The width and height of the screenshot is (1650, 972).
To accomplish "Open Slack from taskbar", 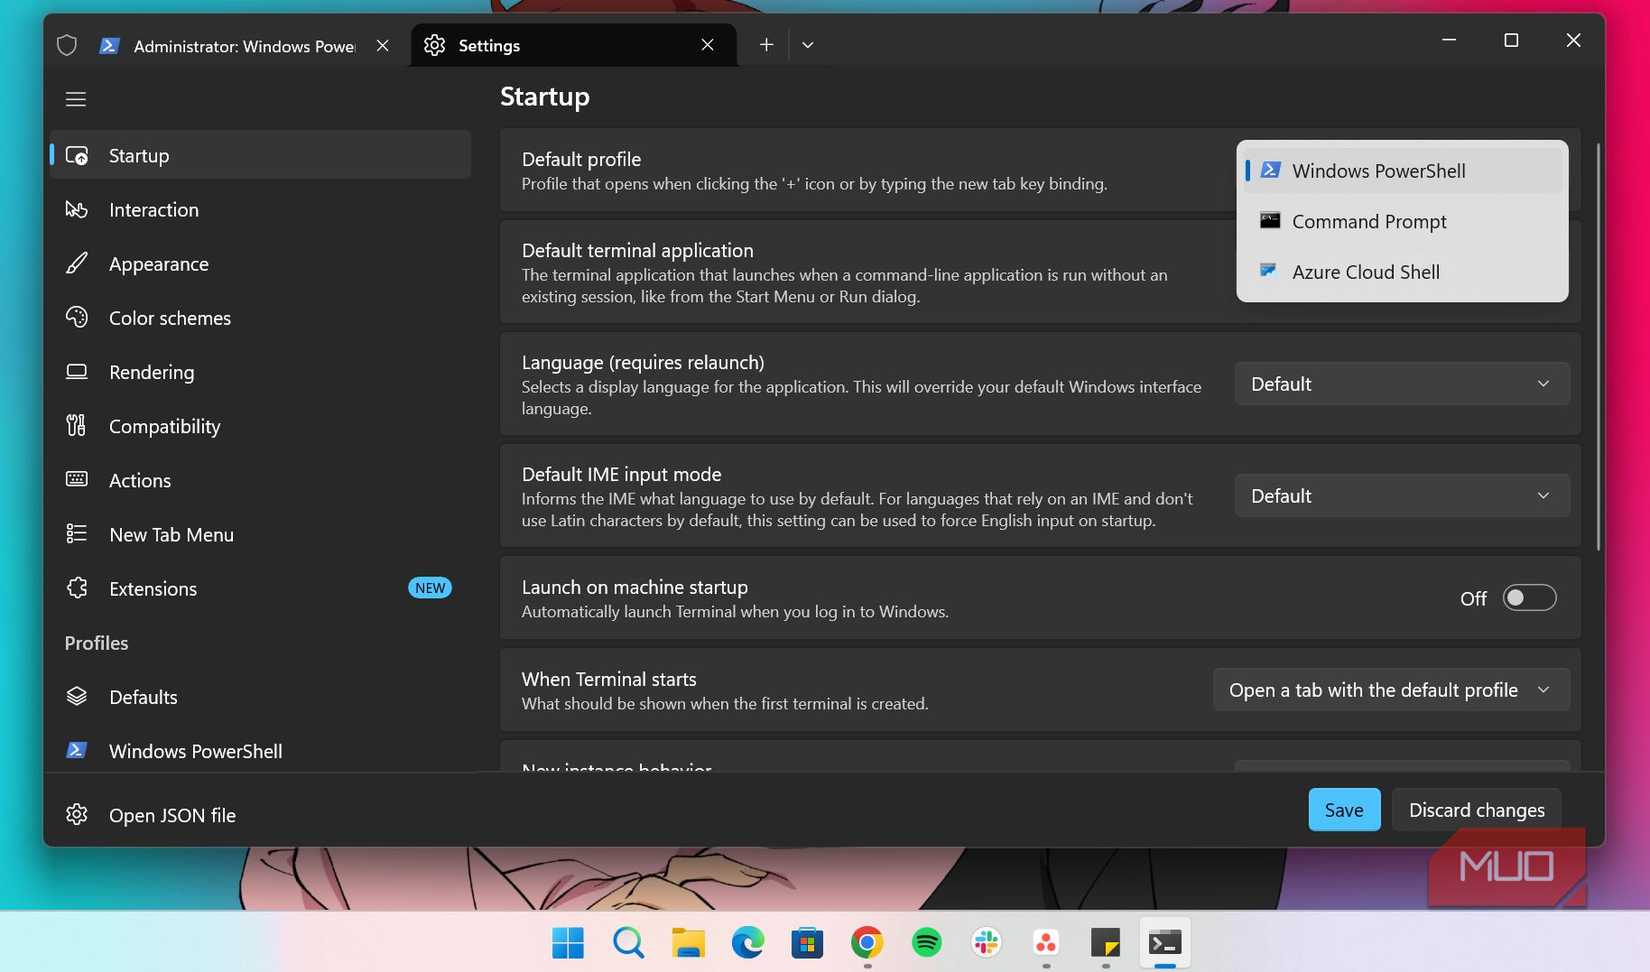I will point(986,942).
